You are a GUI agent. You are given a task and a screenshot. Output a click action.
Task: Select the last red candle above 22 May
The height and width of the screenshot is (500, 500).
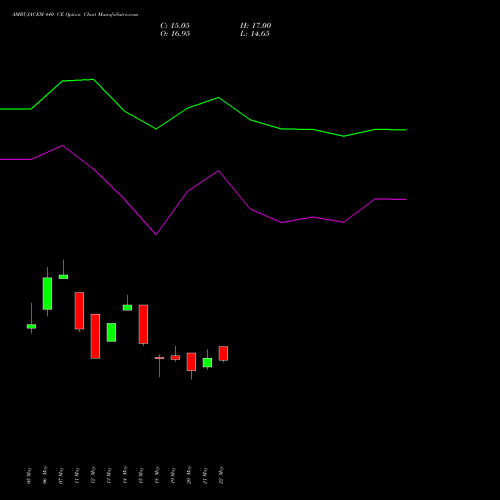pyautogui.click(x=223, y=353)
